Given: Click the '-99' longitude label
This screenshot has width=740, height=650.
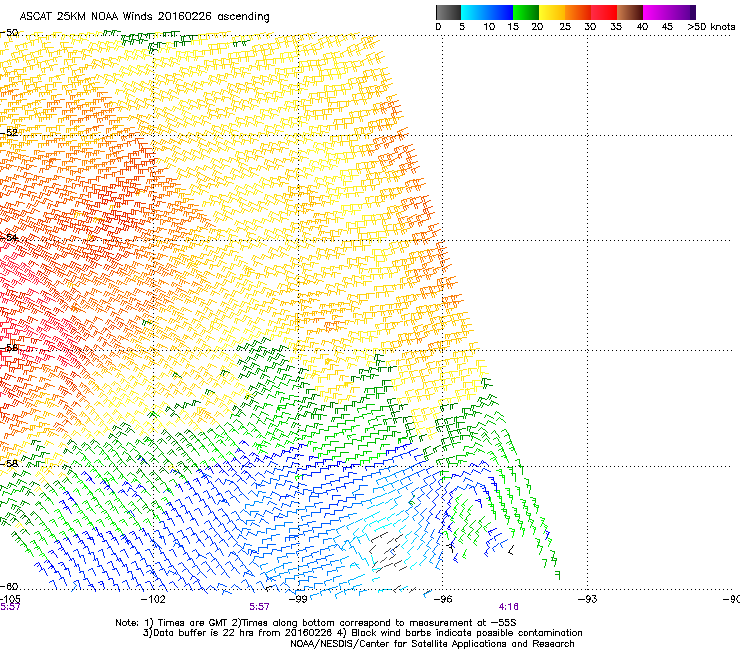Looking at the screenshot, I should coord(298,599).
